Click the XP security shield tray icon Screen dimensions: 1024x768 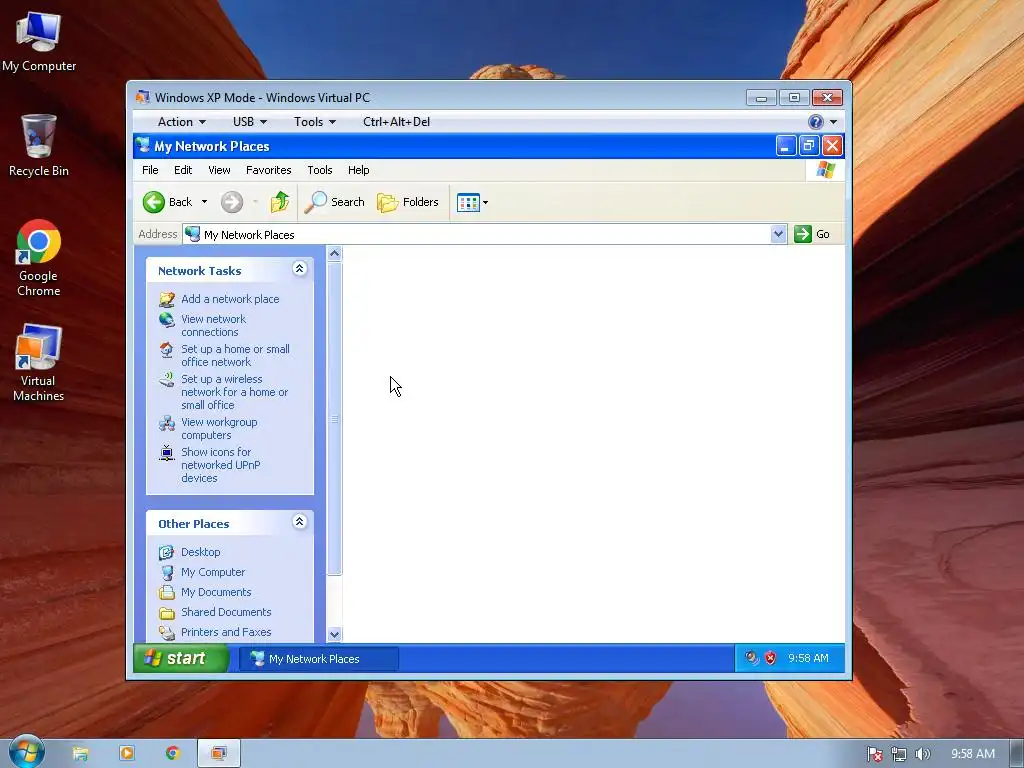771,658
